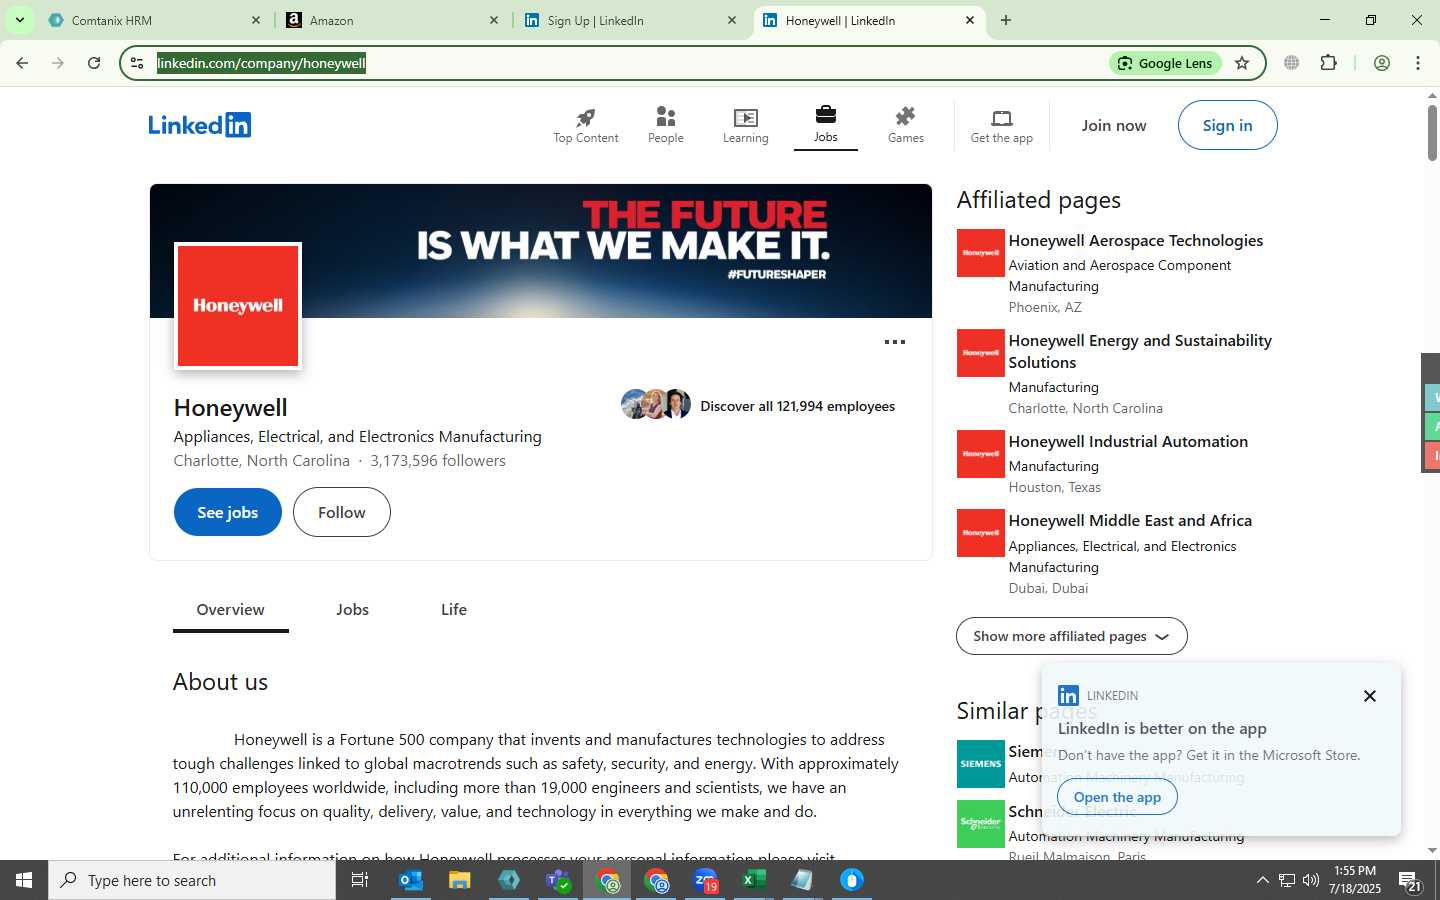The width and height of the screenshot is (1440, 900).
Task: Click Windows taskbar search box
Action: (x=192, y=880)
